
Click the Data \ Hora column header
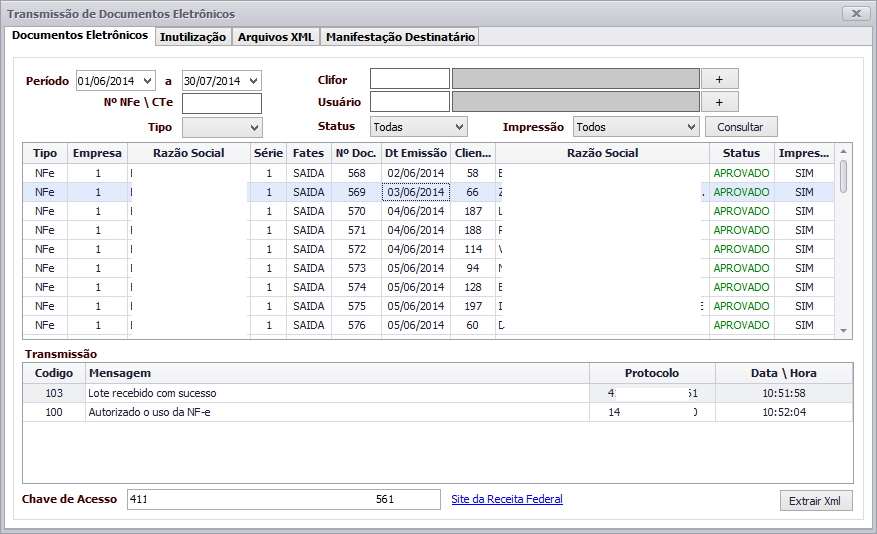pos(784,374)
